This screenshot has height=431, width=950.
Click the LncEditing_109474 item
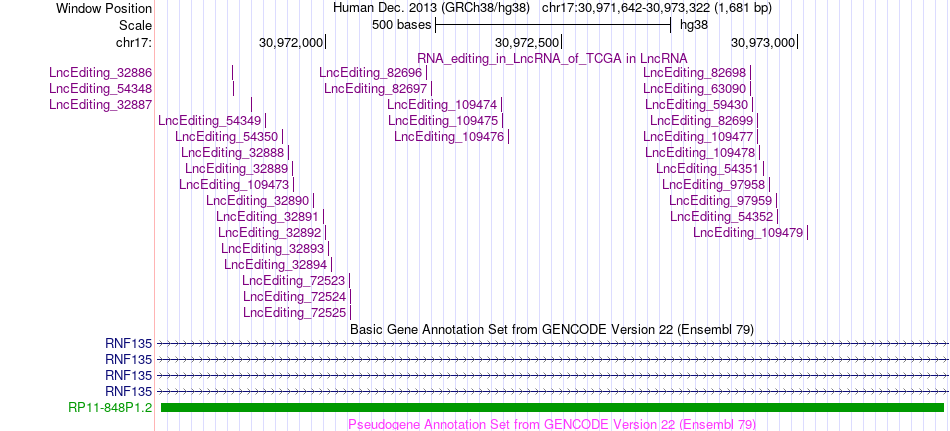pyautogui.click(x=442, y=105)
